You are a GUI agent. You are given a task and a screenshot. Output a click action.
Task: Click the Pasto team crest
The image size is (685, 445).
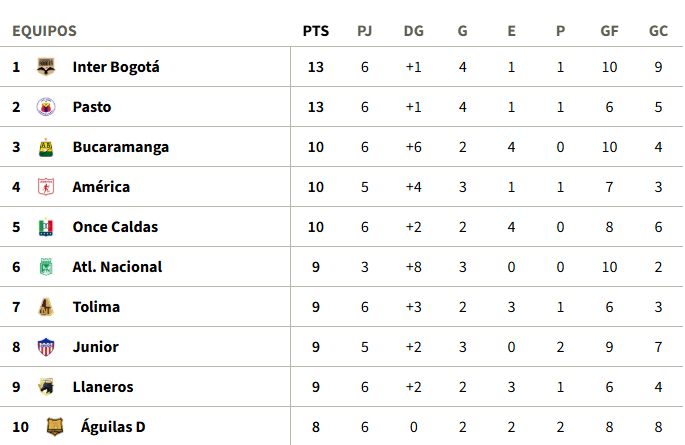45,107
